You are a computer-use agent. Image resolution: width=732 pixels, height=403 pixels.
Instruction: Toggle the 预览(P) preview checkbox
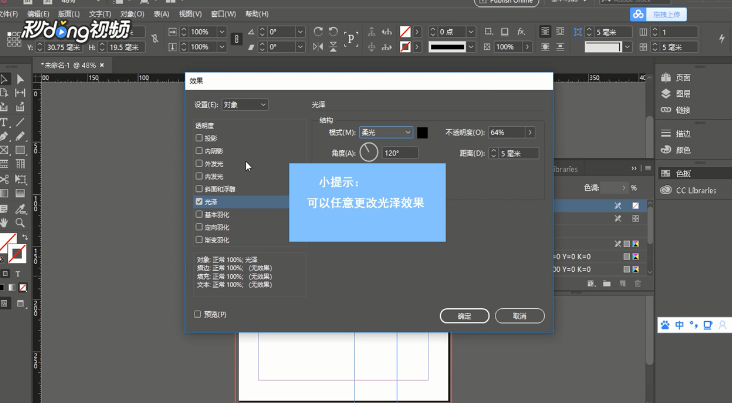tap(197, 314)
